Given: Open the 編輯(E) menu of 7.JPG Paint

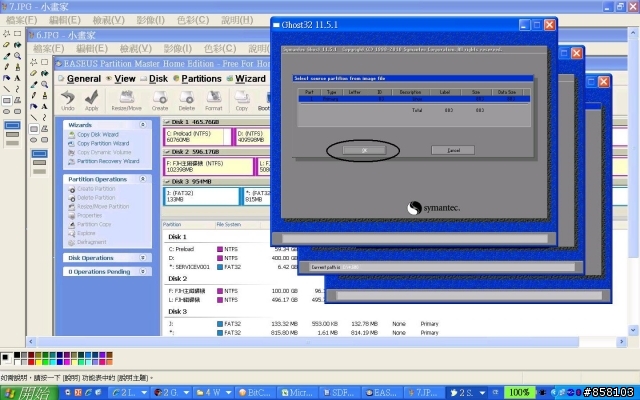Looking at the screenshot, I should 64,20.
